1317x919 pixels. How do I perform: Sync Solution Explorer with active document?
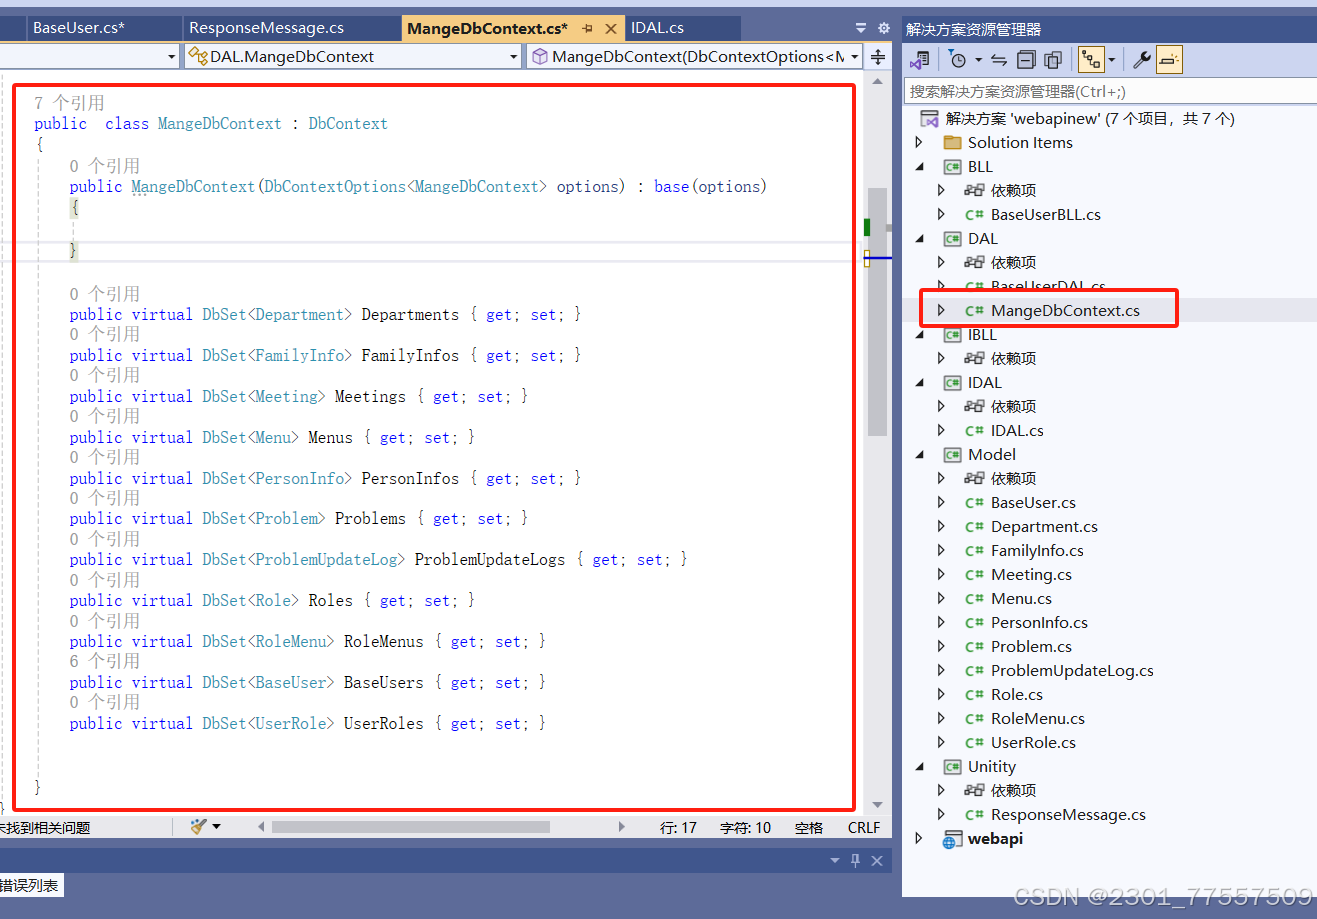coord(1000,60)
